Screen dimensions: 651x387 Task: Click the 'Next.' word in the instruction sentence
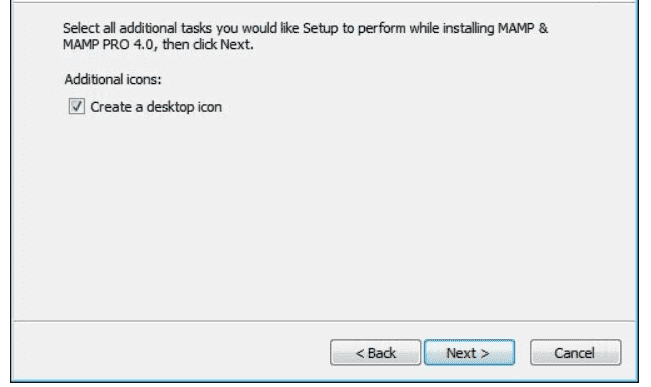click(237, 44)
